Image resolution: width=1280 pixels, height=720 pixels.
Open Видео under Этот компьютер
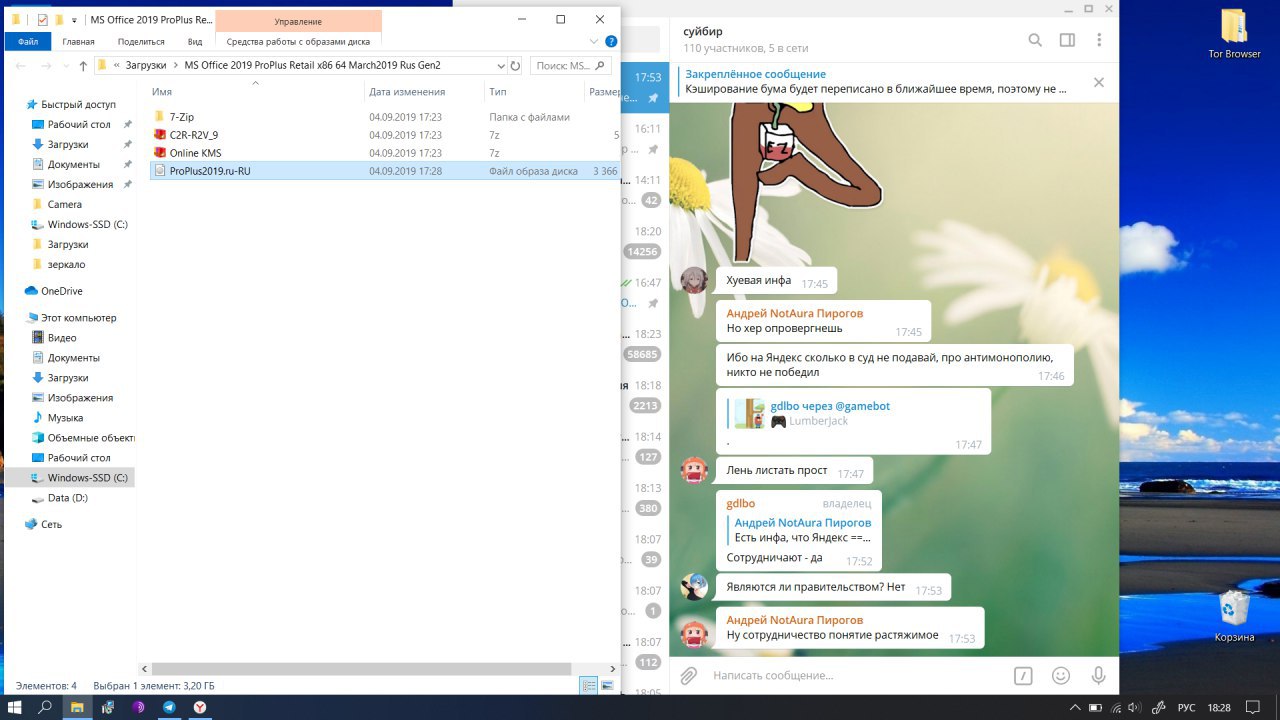coord(62,338)
